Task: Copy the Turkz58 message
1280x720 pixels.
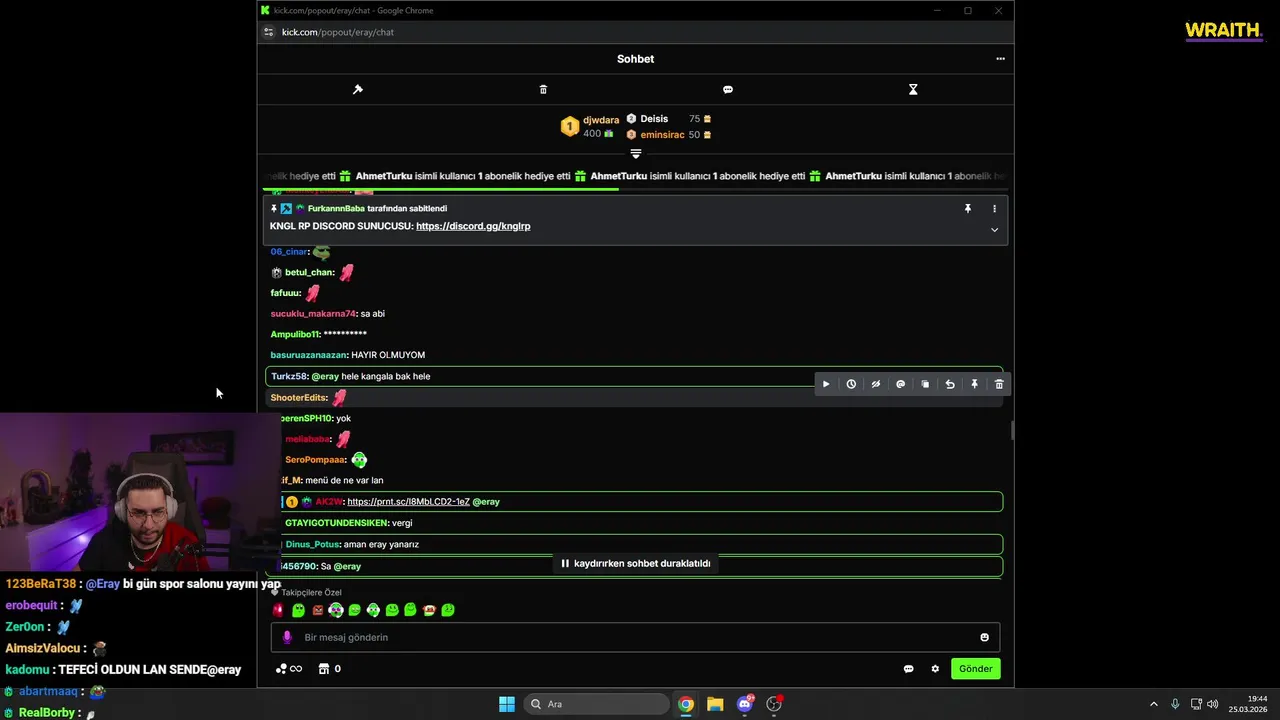Action: [925, 384]
